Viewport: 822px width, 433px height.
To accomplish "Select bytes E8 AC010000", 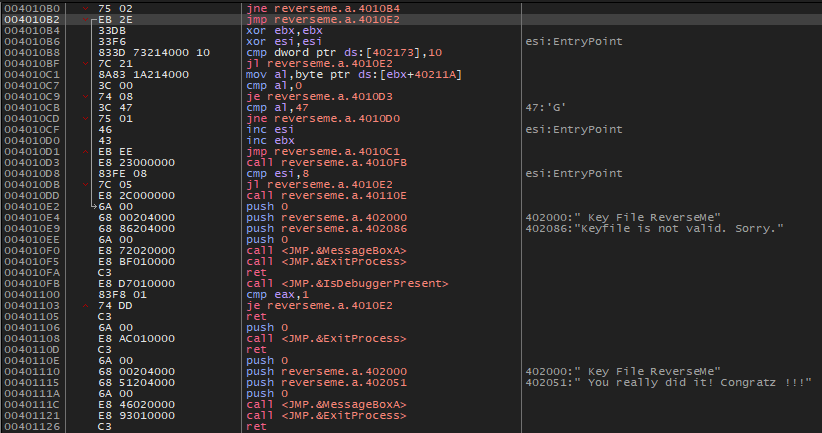I will 136,339.
